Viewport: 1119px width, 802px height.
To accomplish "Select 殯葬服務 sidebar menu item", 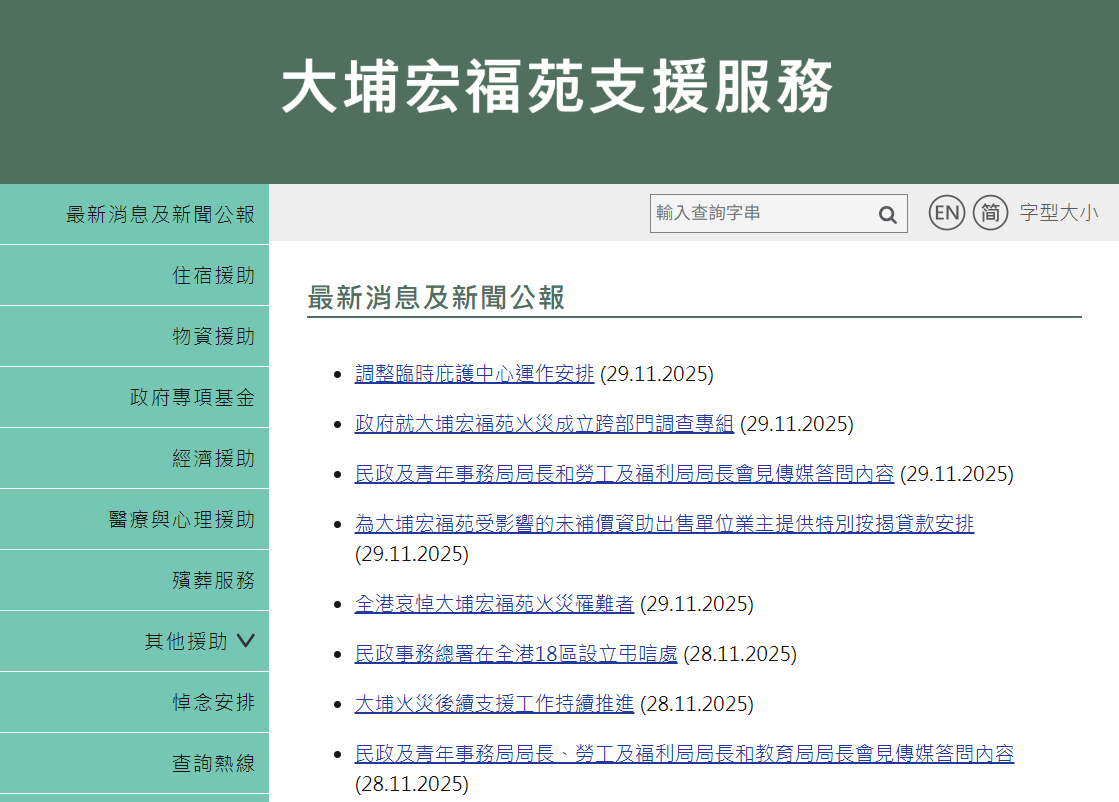I will (213, 581).
